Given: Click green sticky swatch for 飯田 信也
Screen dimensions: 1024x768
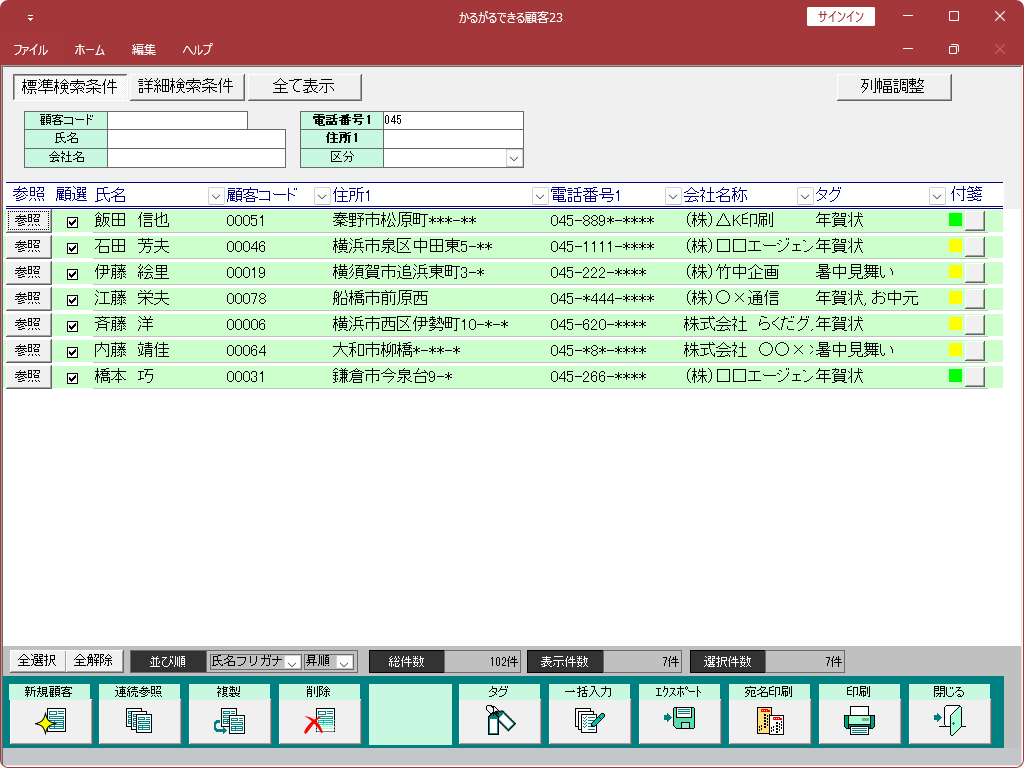Looking at the screenshot, I should point(955,219).
